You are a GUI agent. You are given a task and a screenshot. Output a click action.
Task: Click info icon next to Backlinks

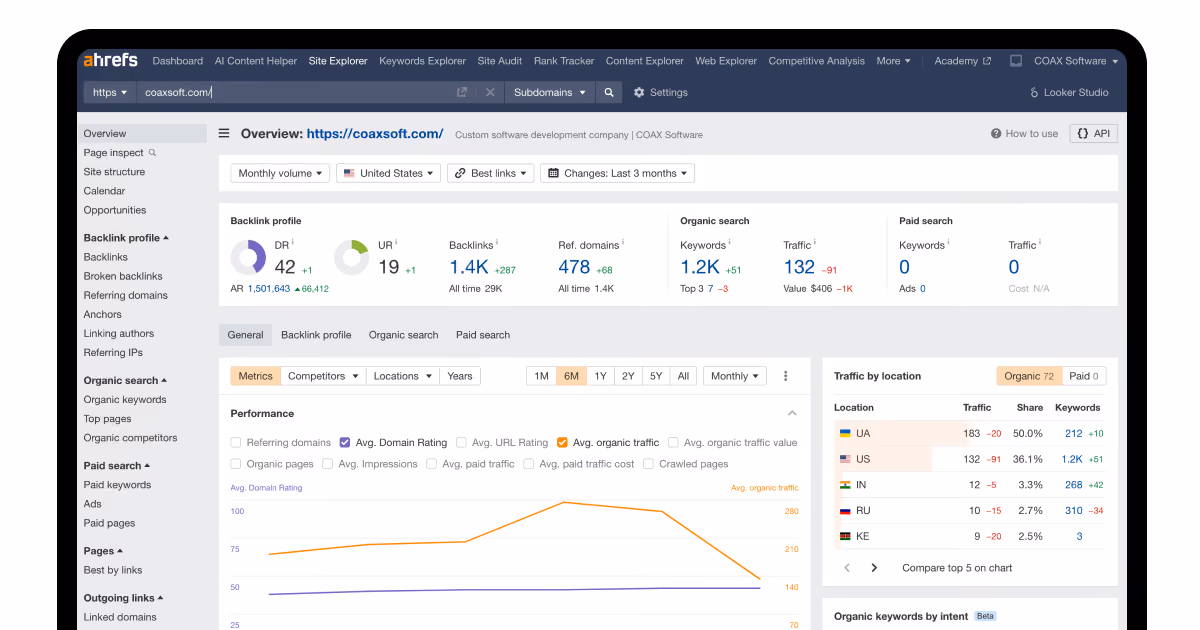click(x=497, y=243)
